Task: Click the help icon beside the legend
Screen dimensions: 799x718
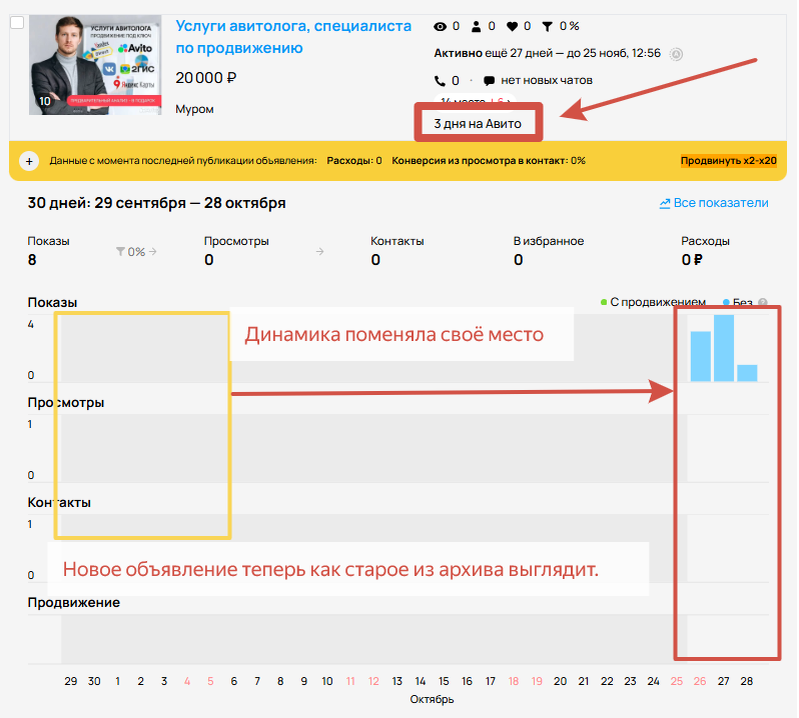Action: 763,302
